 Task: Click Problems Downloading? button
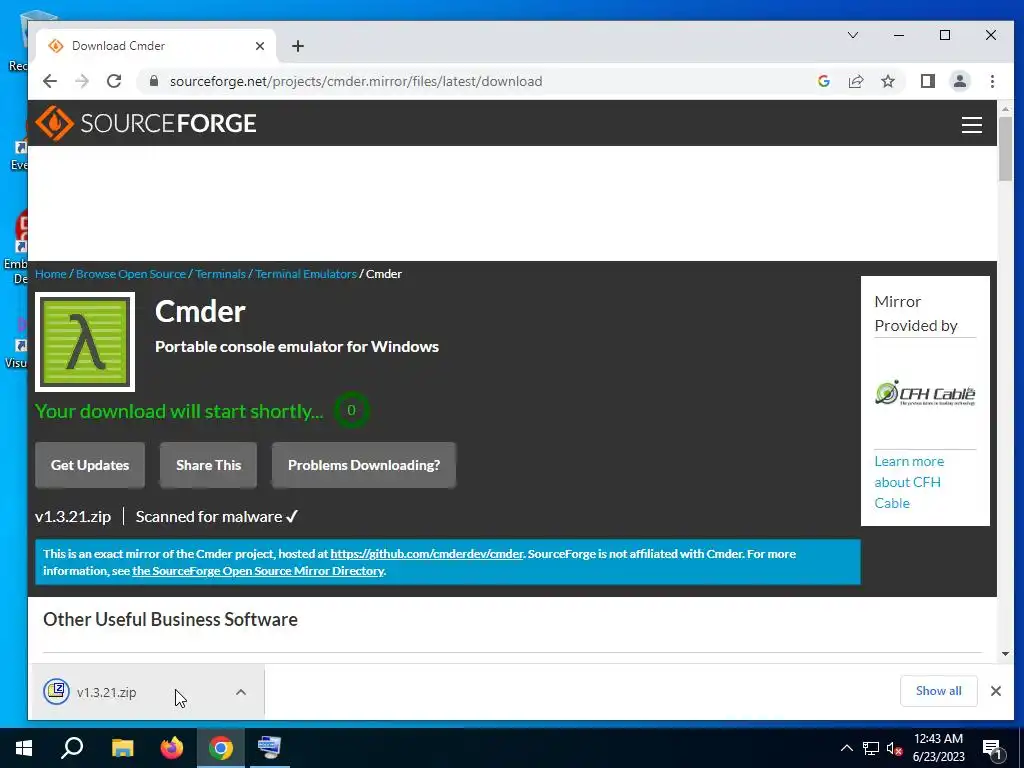click(x=364, y=465)
